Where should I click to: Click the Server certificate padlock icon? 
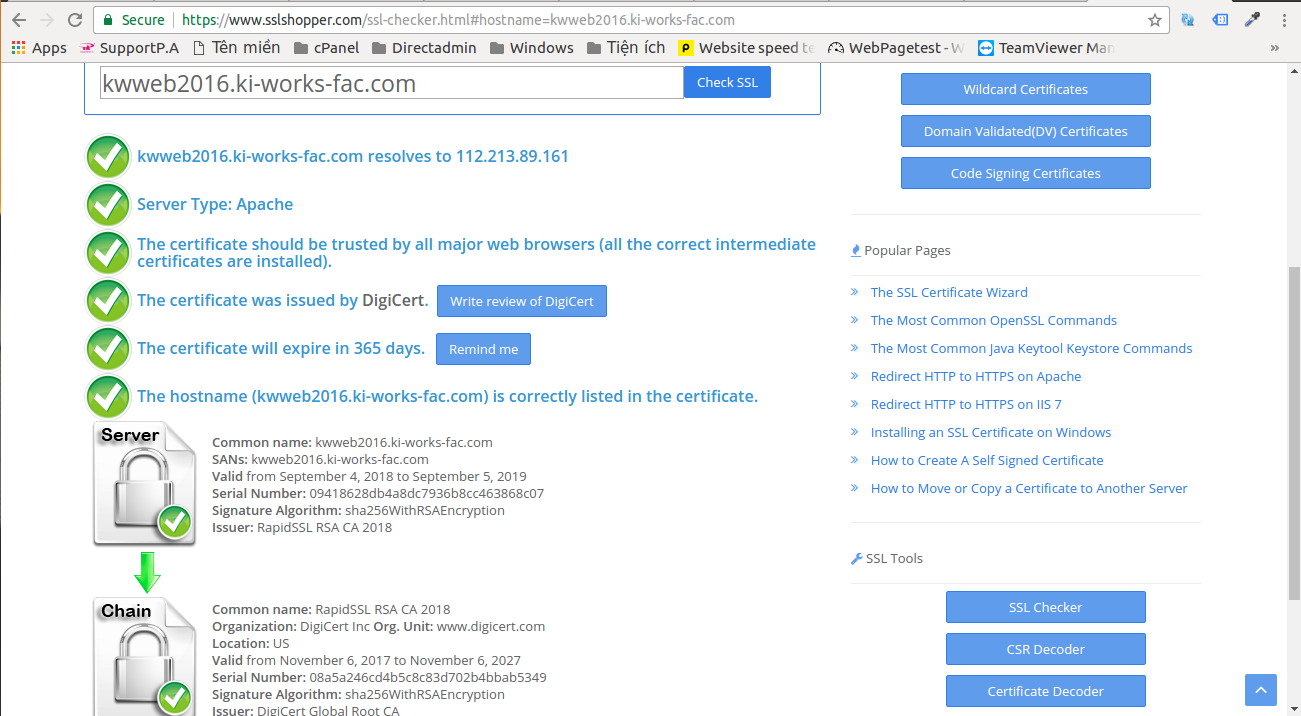[144, 484]
